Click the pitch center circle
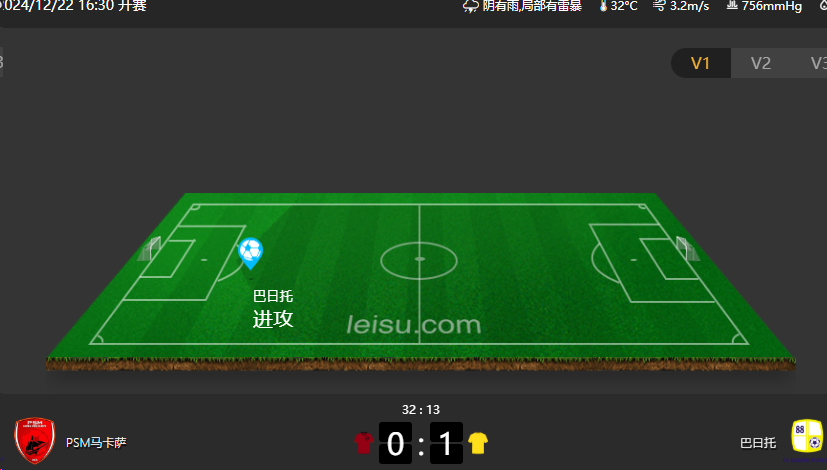The width and height of the screenshot is (827, 470). (x=419, y=260)
